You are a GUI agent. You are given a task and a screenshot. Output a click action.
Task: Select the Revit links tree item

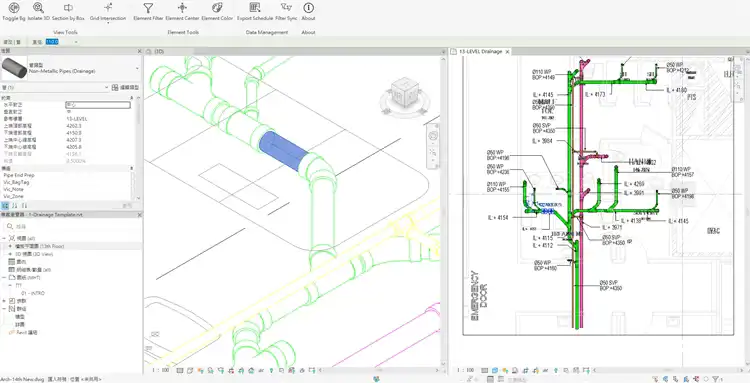click(x=27, y=332)
